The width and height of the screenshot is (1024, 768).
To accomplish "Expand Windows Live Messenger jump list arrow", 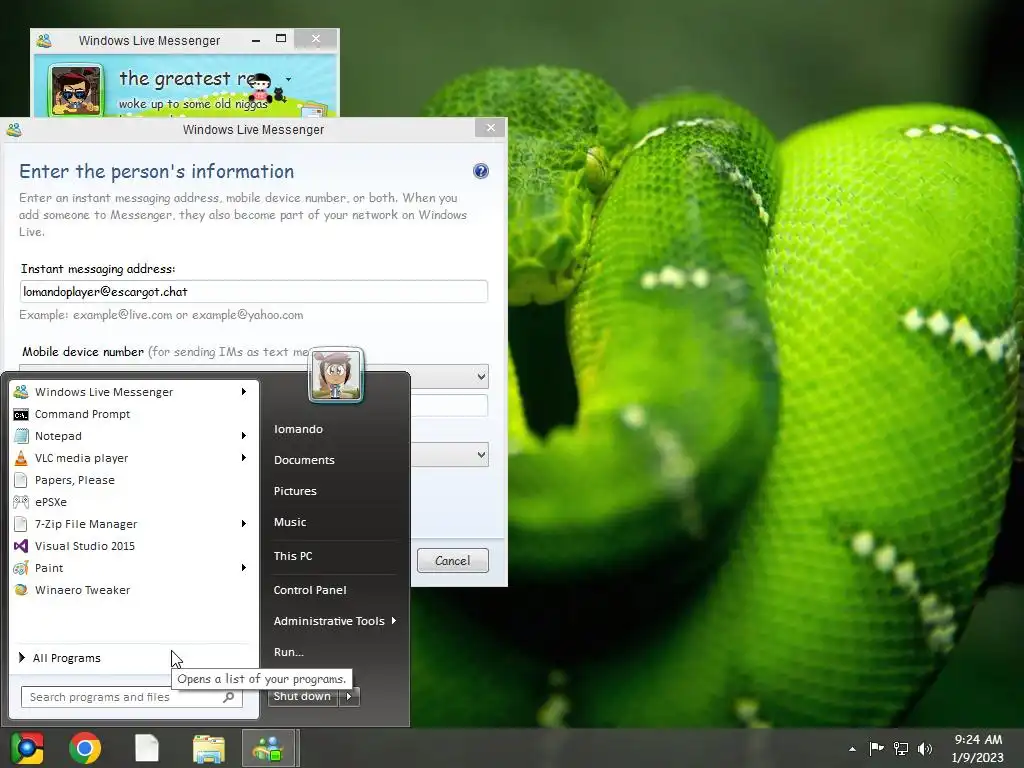I will tap(244, 392).
